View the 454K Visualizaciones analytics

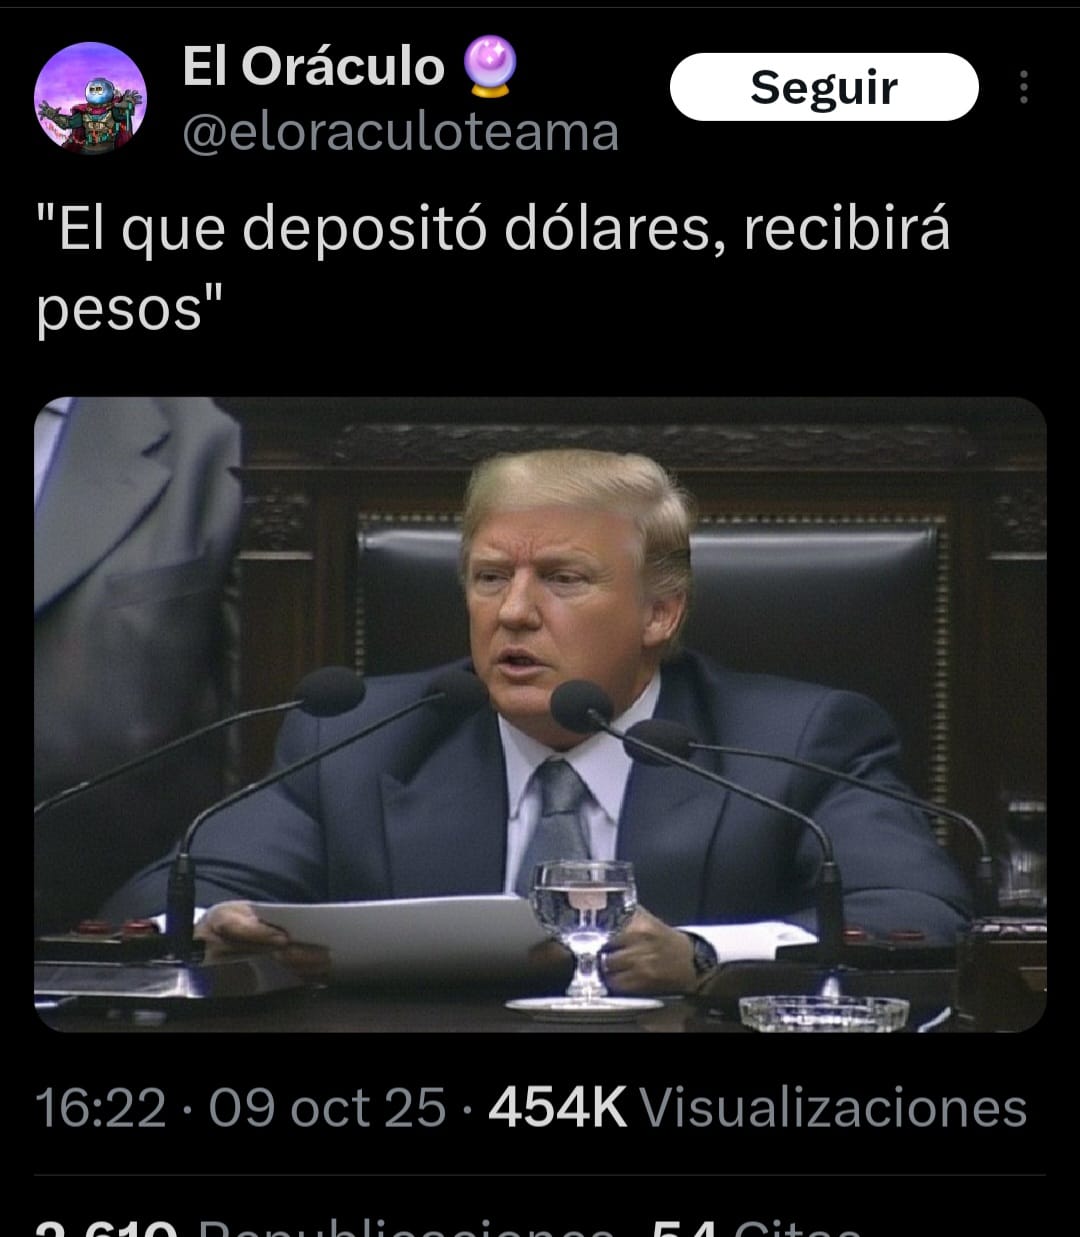pyautogui.click(x=757, y=1108)
